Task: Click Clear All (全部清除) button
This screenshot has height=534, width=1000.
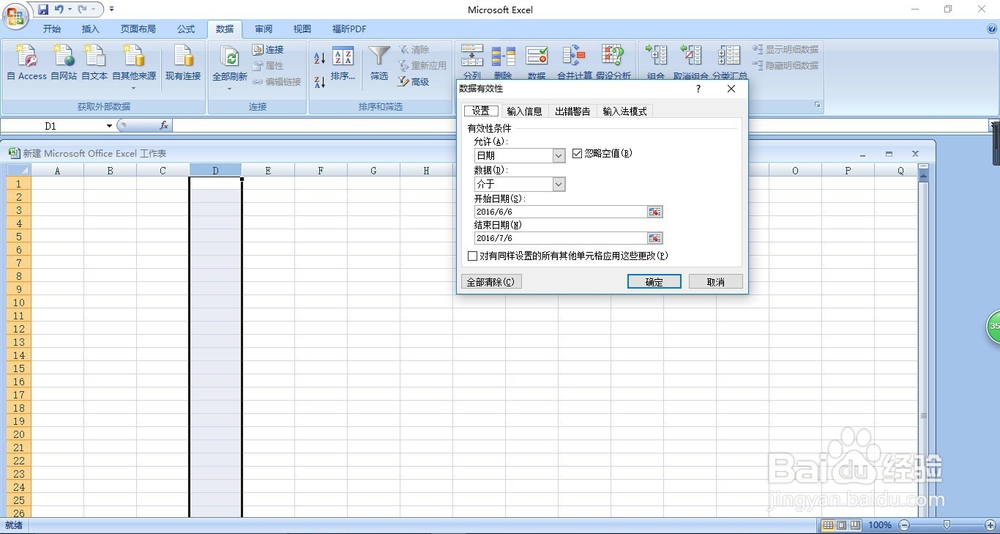Action: pyautogui.click(x=491, y=282)
